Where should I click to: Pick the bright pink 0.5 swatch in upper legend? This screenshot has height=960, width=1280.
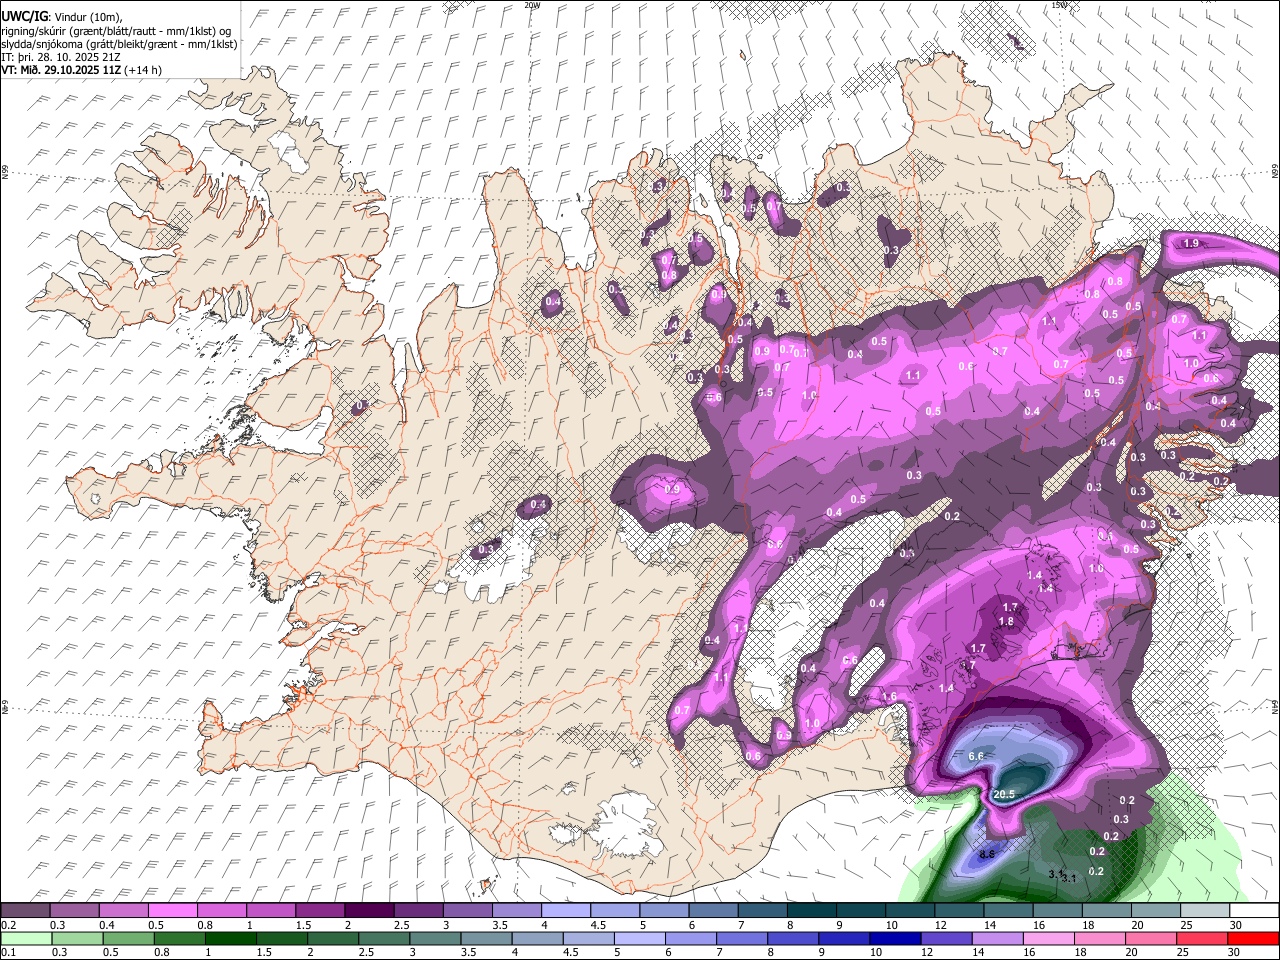172,910
